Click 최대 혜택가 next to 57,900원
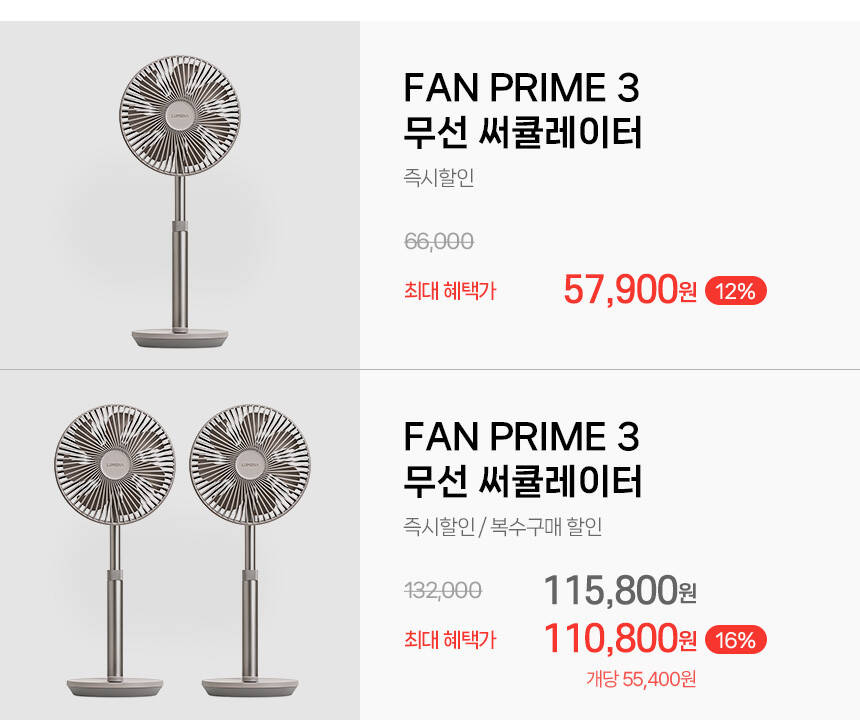The width and height of the screenshot is (860, 720). coord(450,292)
